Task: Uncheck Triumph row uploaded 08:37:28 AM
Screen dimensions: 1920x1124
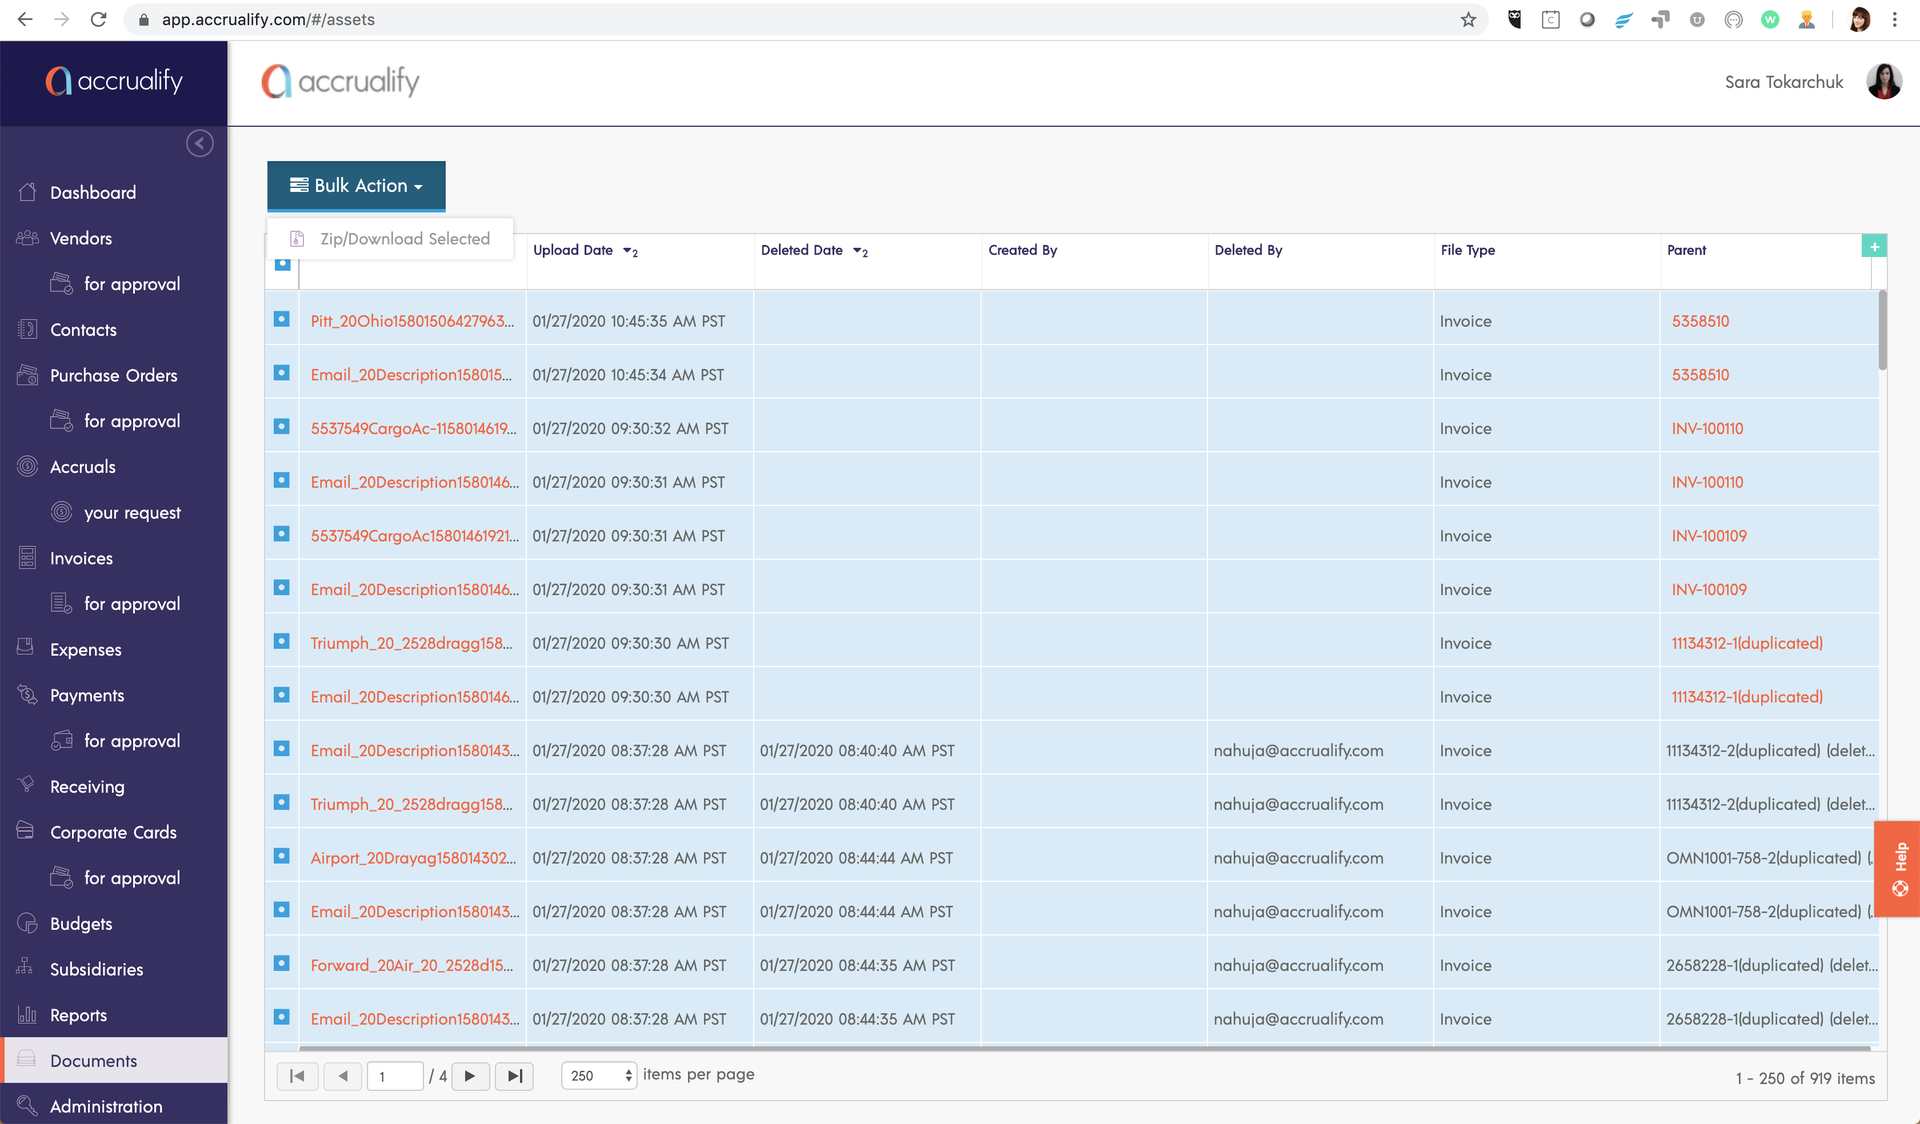Action: tap(282, 802)
